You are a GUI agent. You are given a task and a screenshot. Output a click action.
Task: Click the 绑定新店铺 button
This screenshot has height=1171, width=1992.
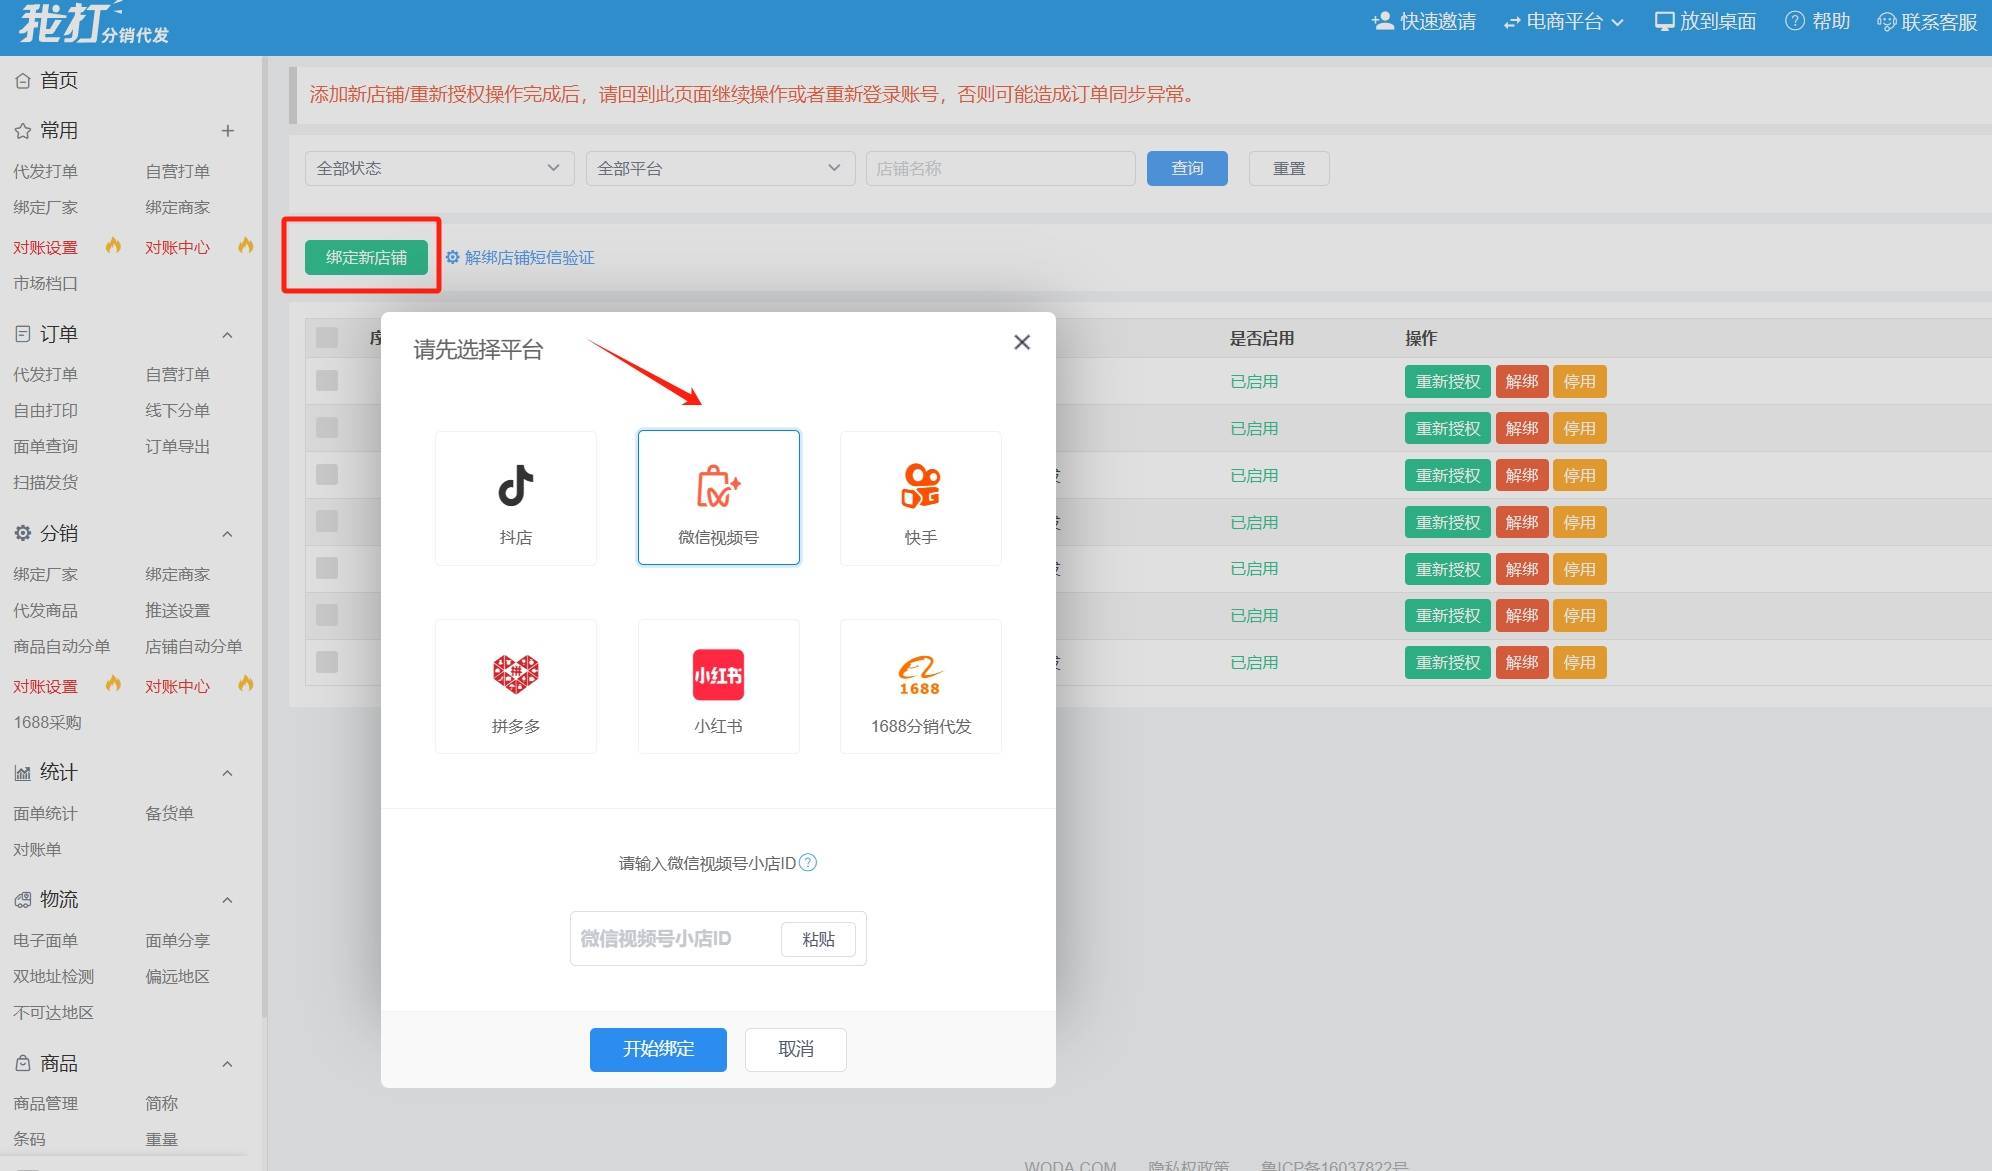[366, 257]
